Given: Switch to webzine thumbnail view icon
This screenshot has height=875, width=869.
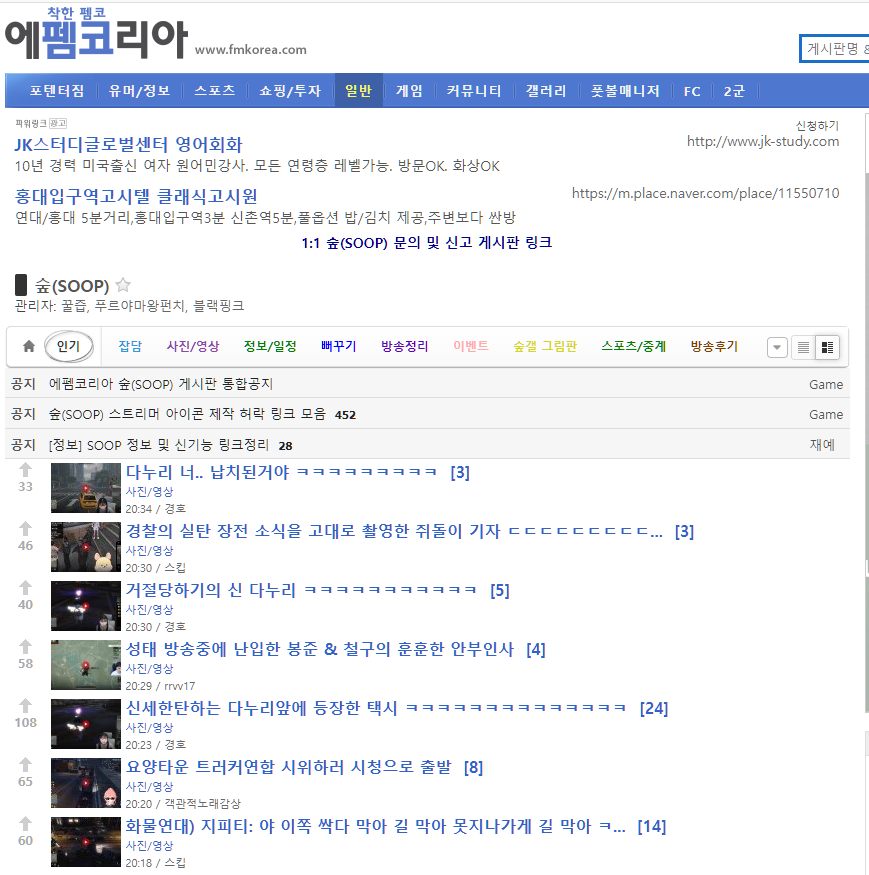Looking at the screenshot, I should (828, 348).
